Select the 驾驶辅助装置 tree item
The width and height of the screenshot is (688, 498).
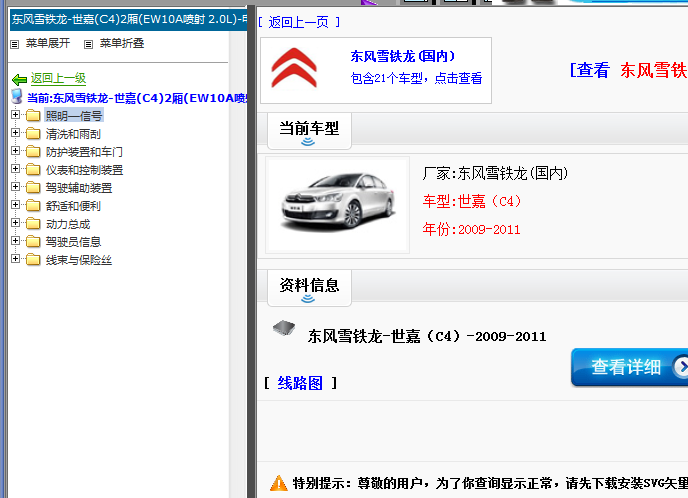[x=79, y=188]
